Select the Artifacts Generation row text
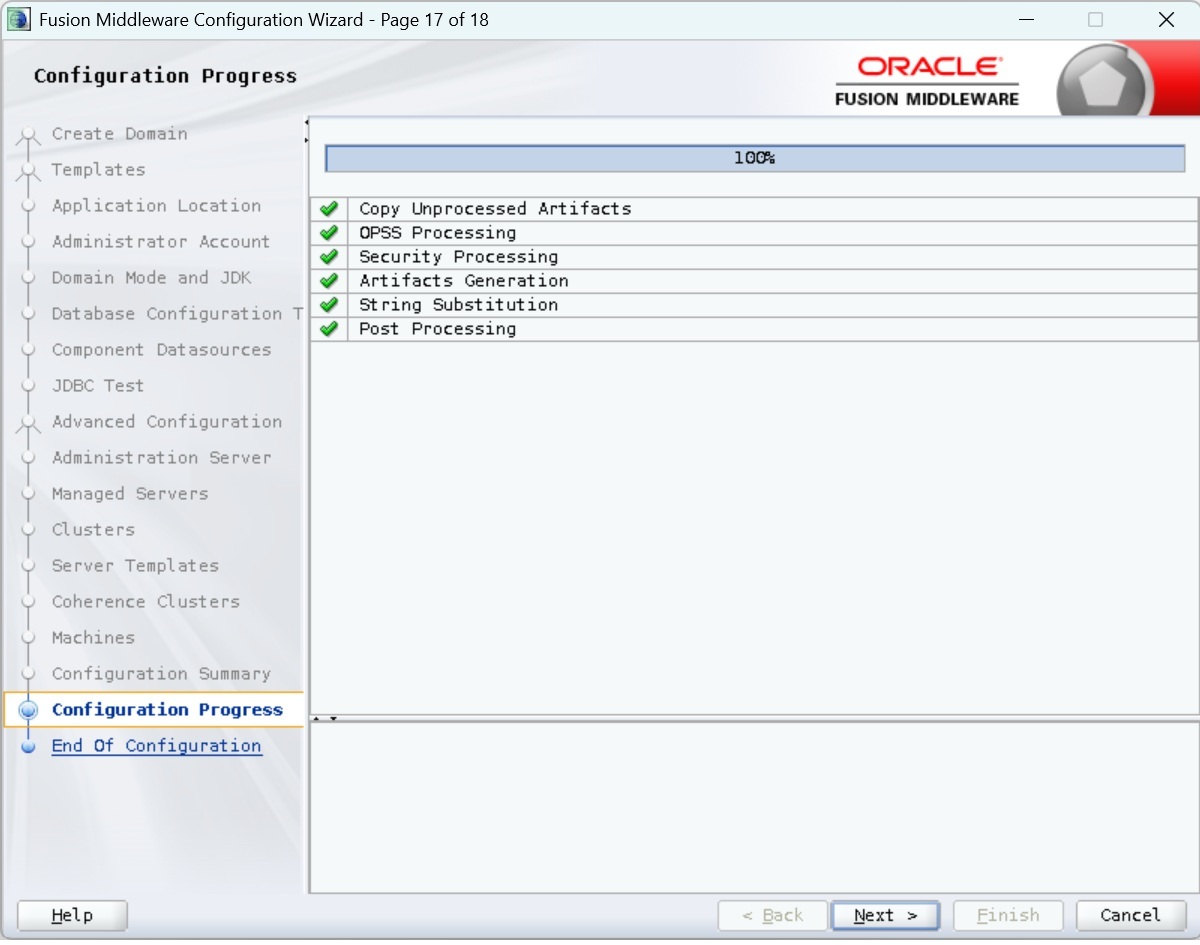The image size is (1200, 945). [464, 281]
